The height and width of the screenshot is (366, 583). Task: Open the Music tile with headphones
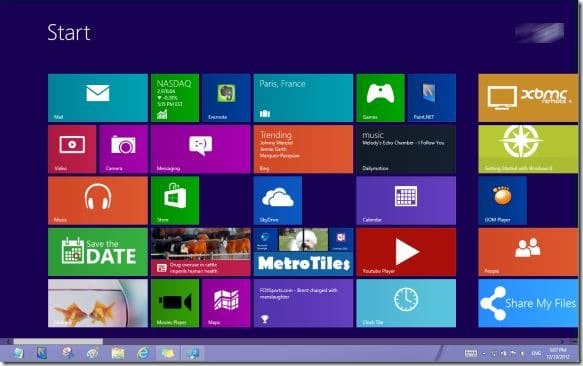(98, 200)
